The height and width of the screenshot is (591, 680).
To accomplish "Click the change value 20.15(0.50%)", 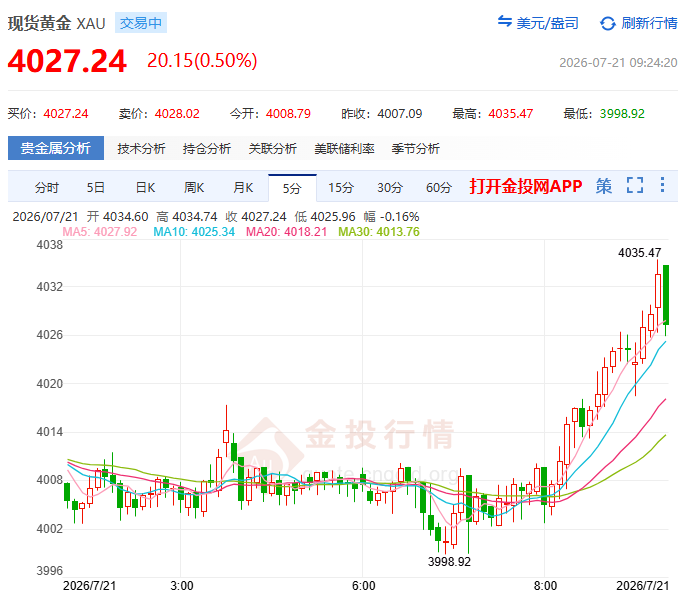I will pos(202,61).
